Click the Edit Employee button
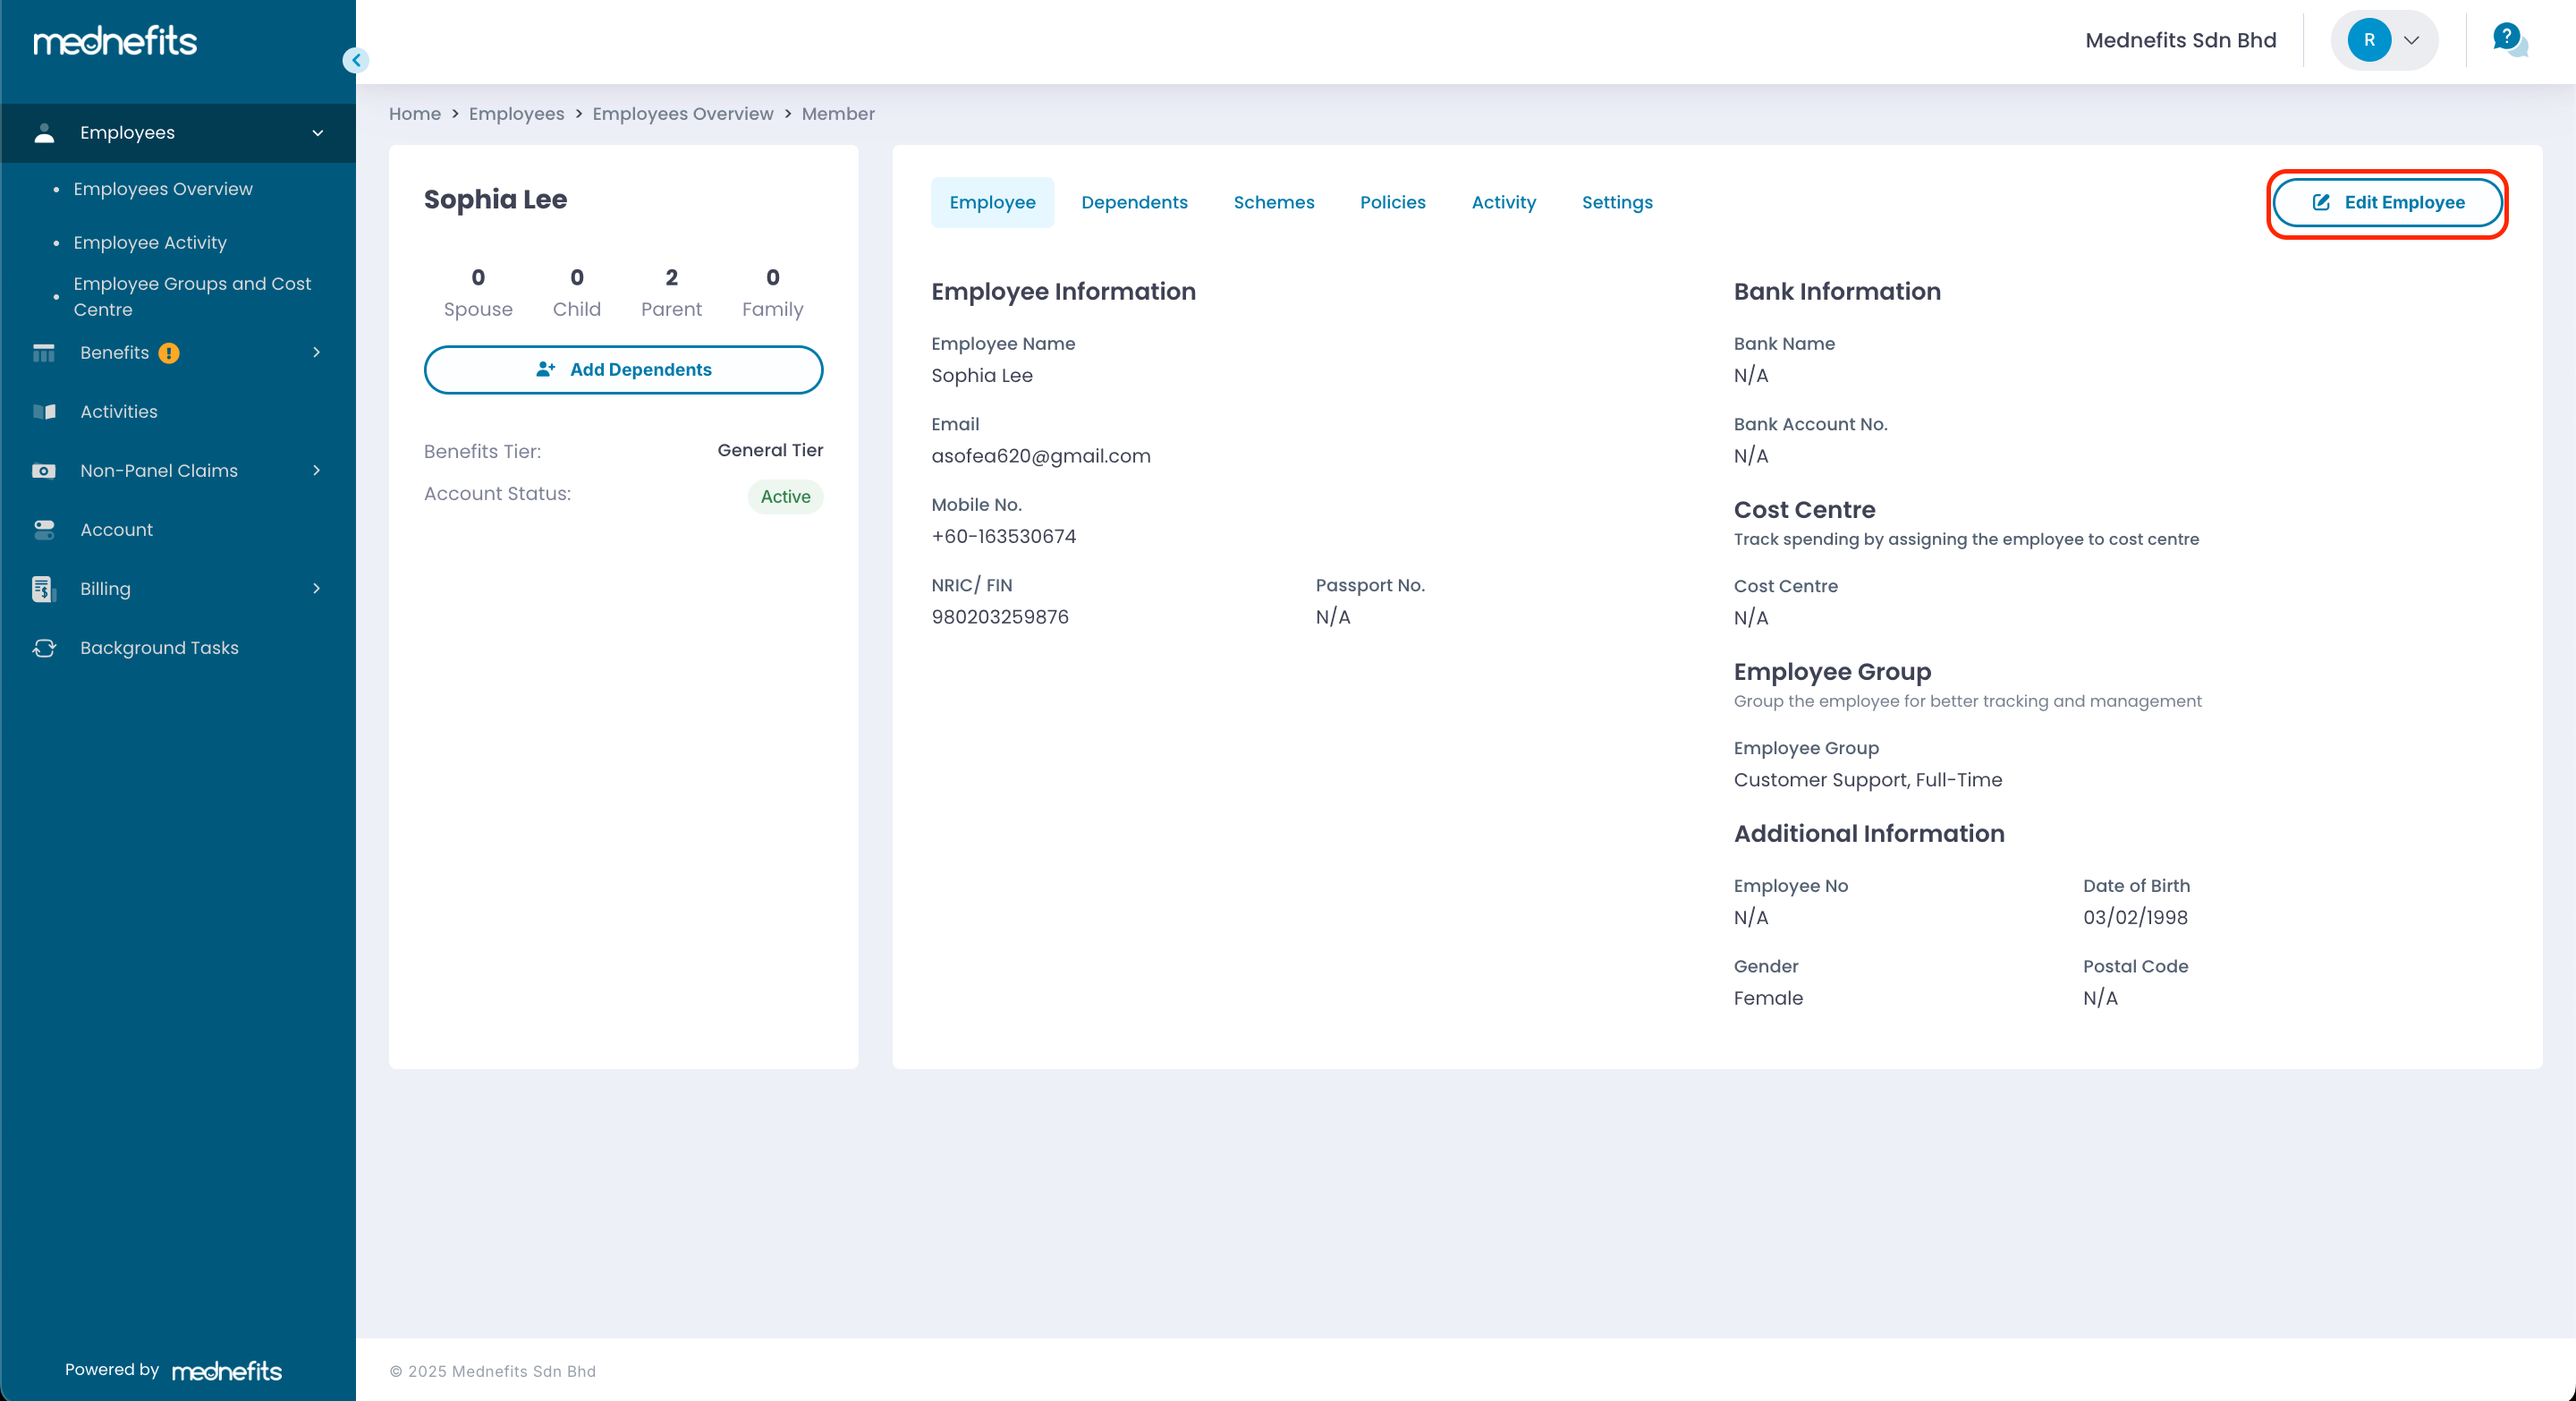The width and height of the screenshot is (2576, 1401). click(2387, 202)
